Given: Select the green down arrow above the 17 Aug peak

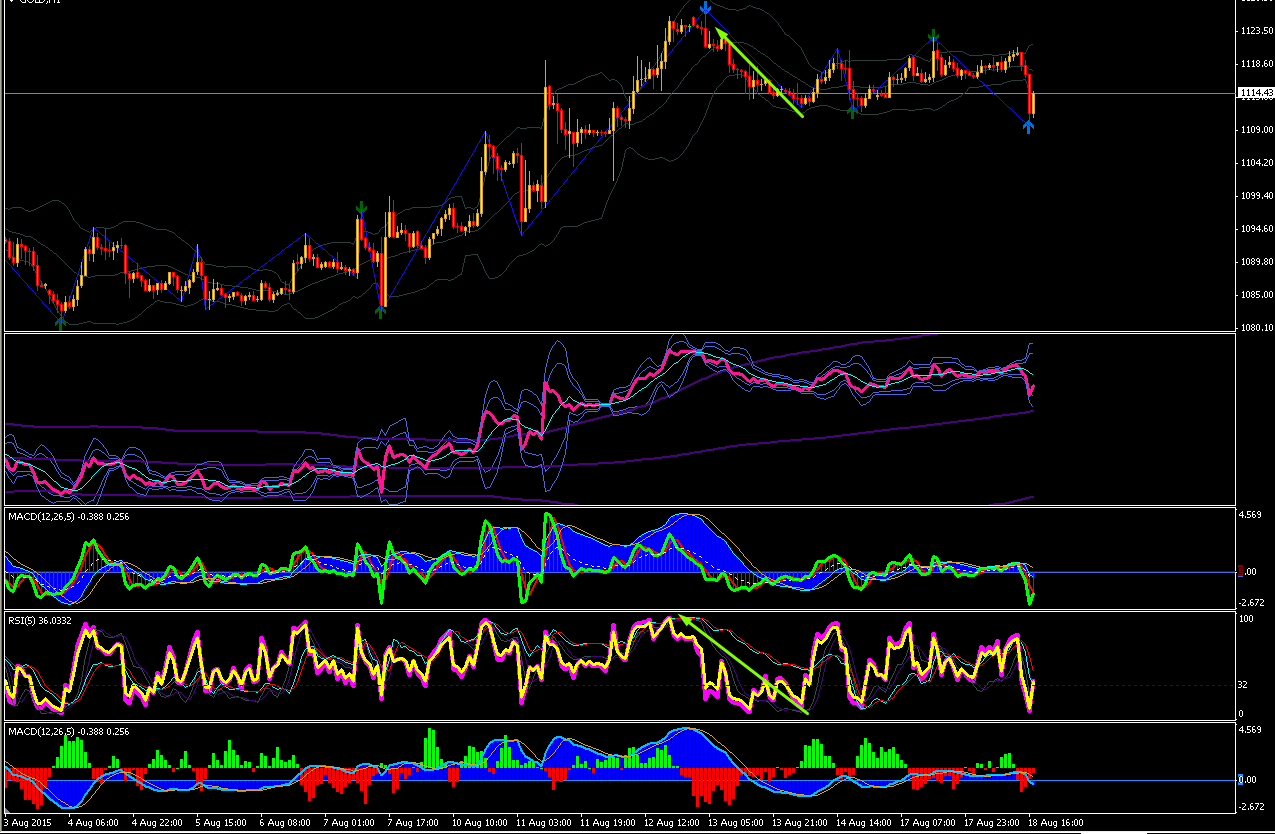Looking at the screenshot, I should 933,37.
